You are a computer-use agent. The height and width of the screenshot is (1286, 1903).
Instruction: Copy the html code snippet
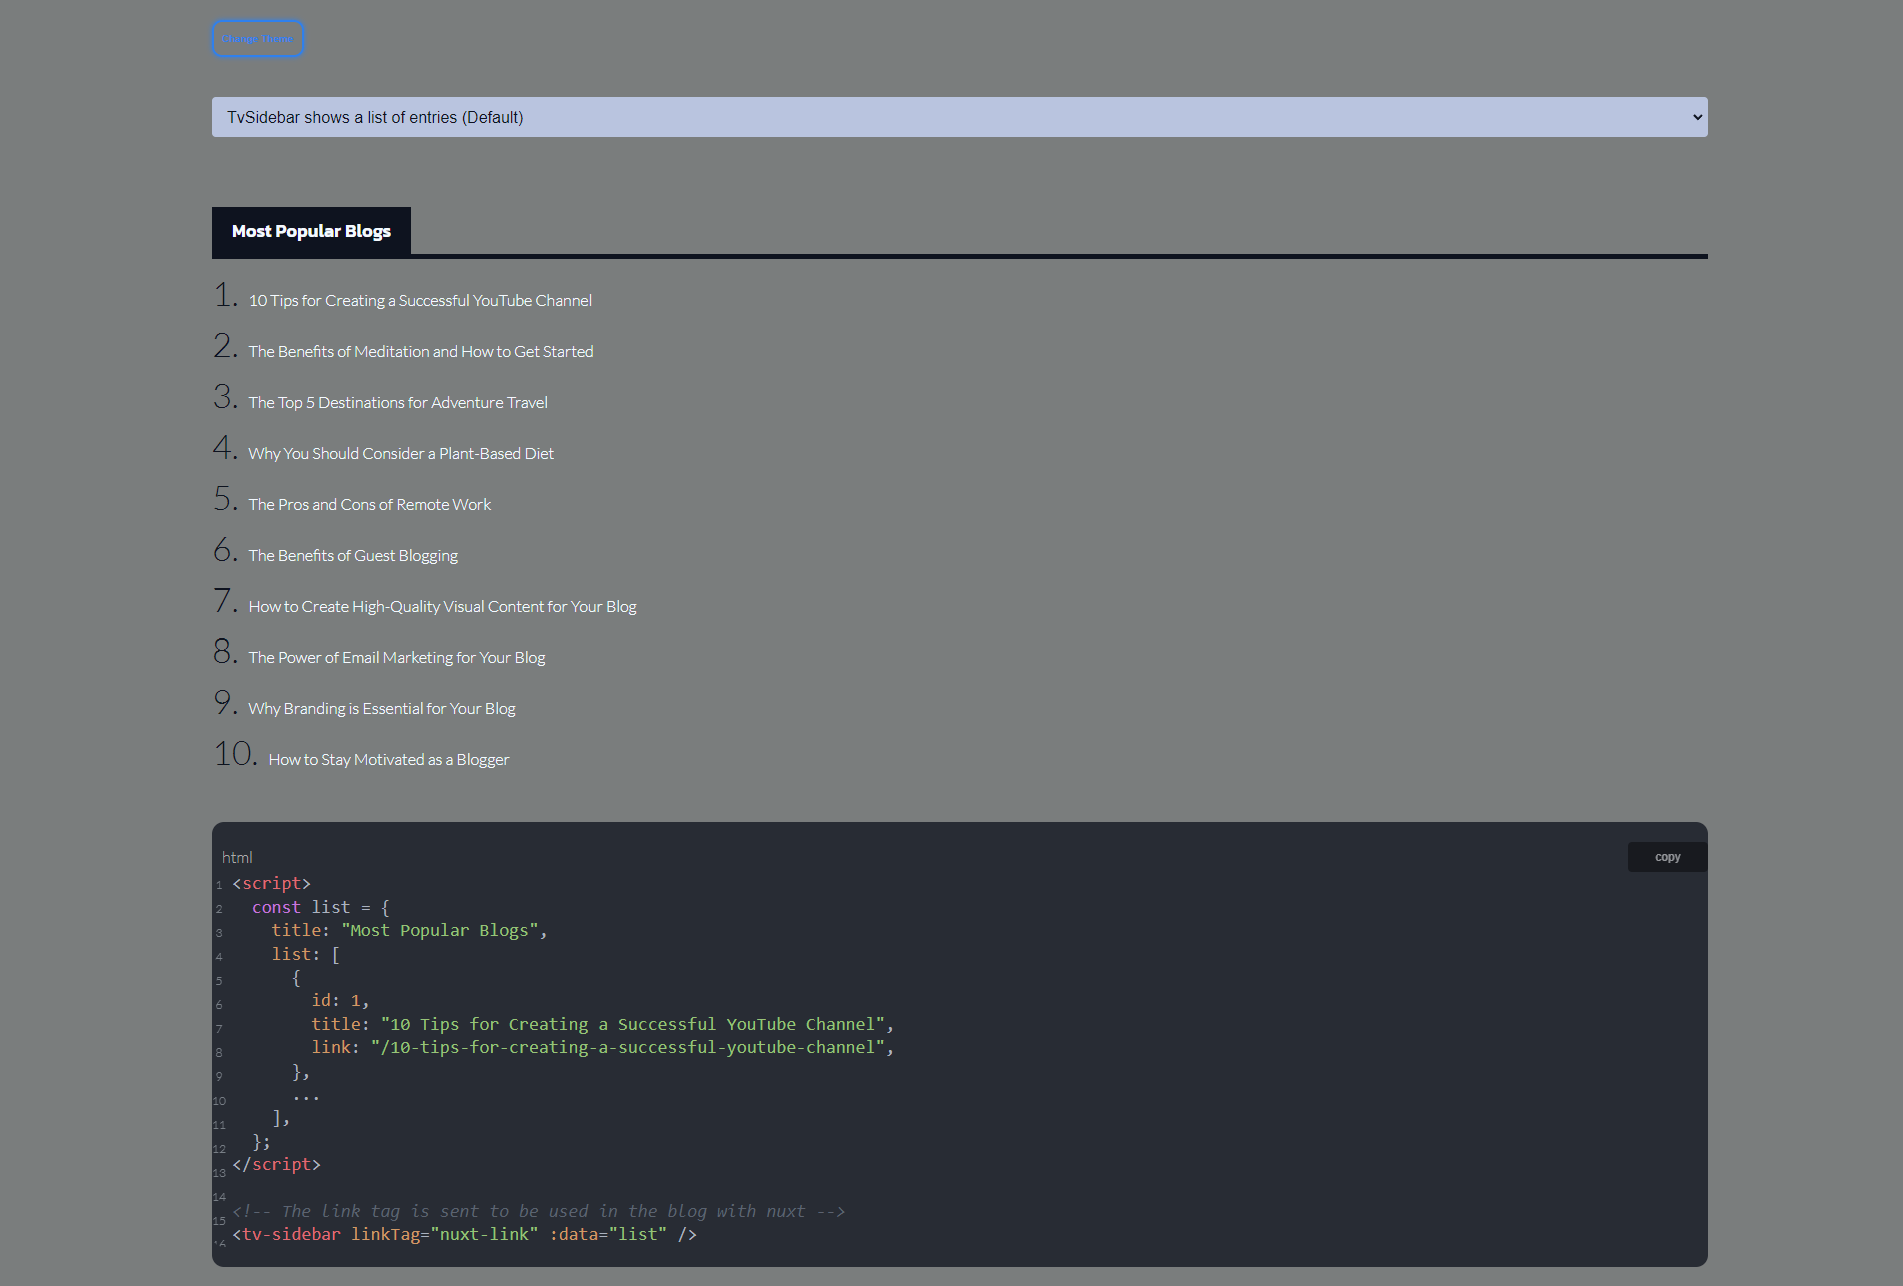coord(1667,857)
